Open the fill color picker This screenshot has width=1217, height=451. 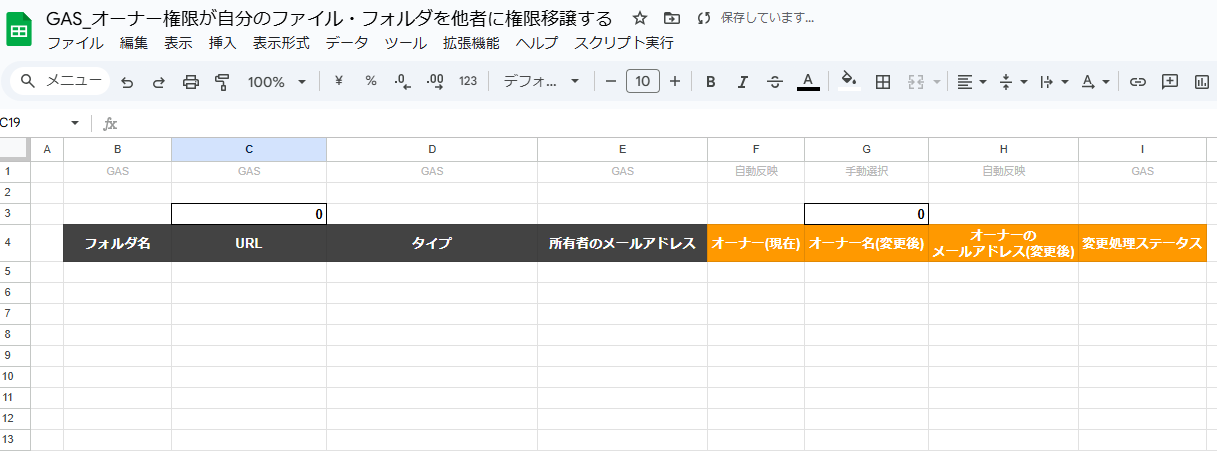point(849,82)
